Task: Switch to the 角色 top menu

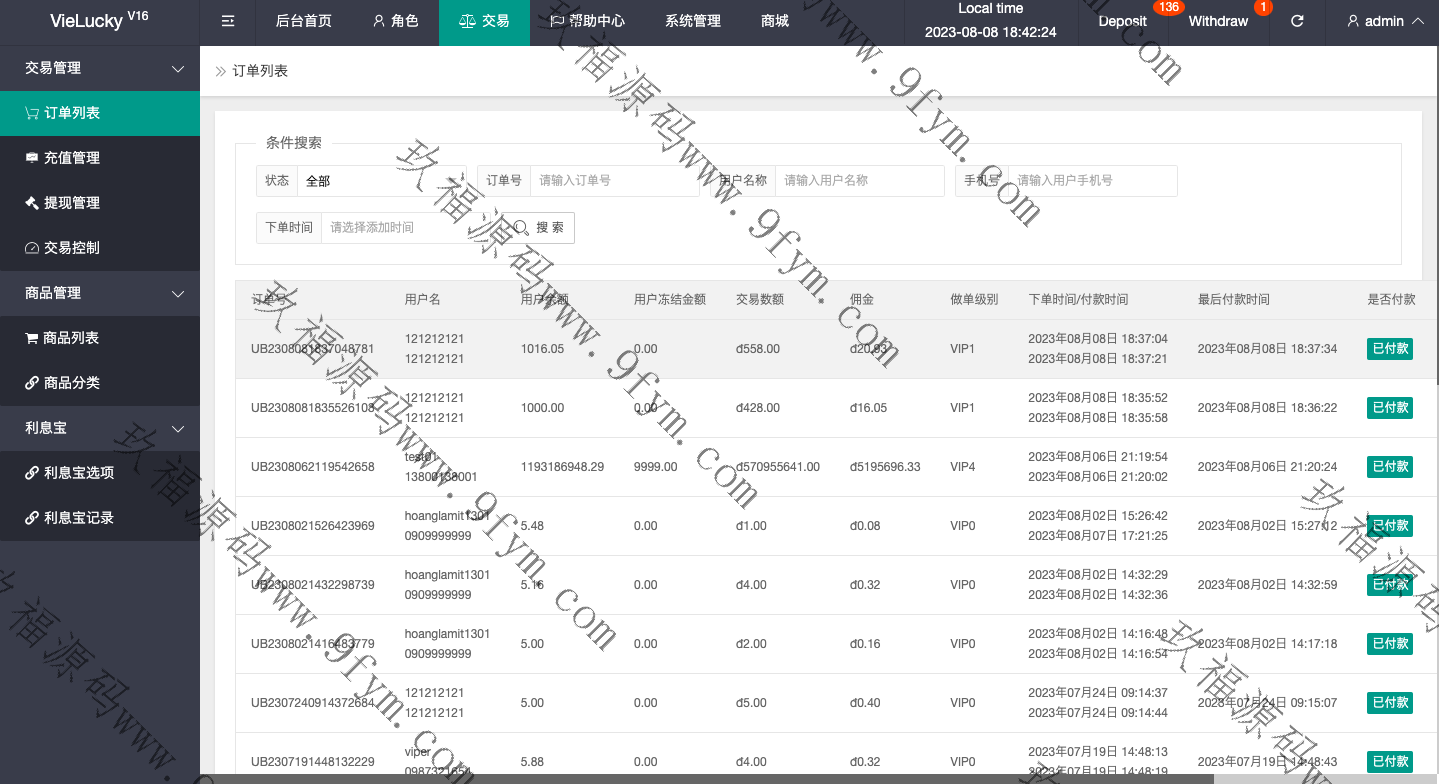Action: click(395, 21)
